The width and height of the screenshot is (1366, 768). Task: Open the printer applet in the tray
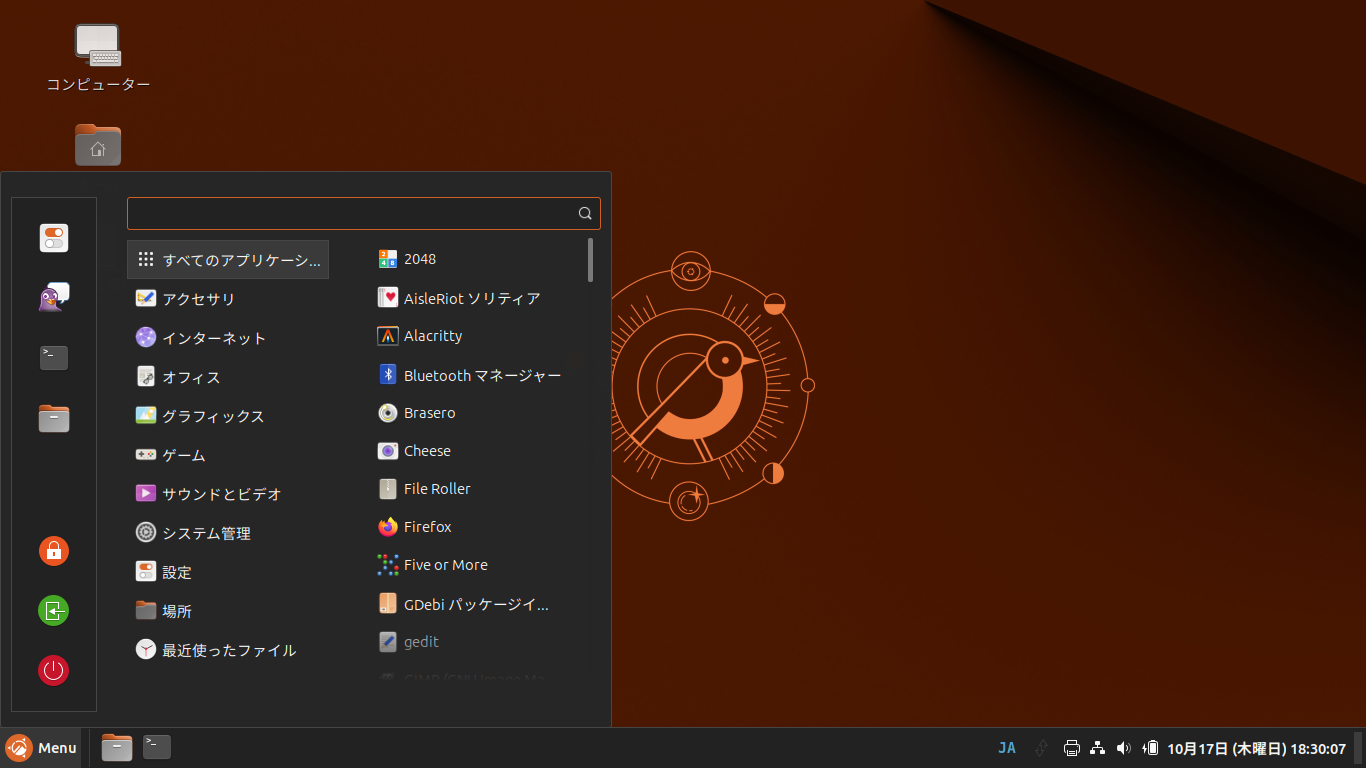click(x=1071, y=747)
